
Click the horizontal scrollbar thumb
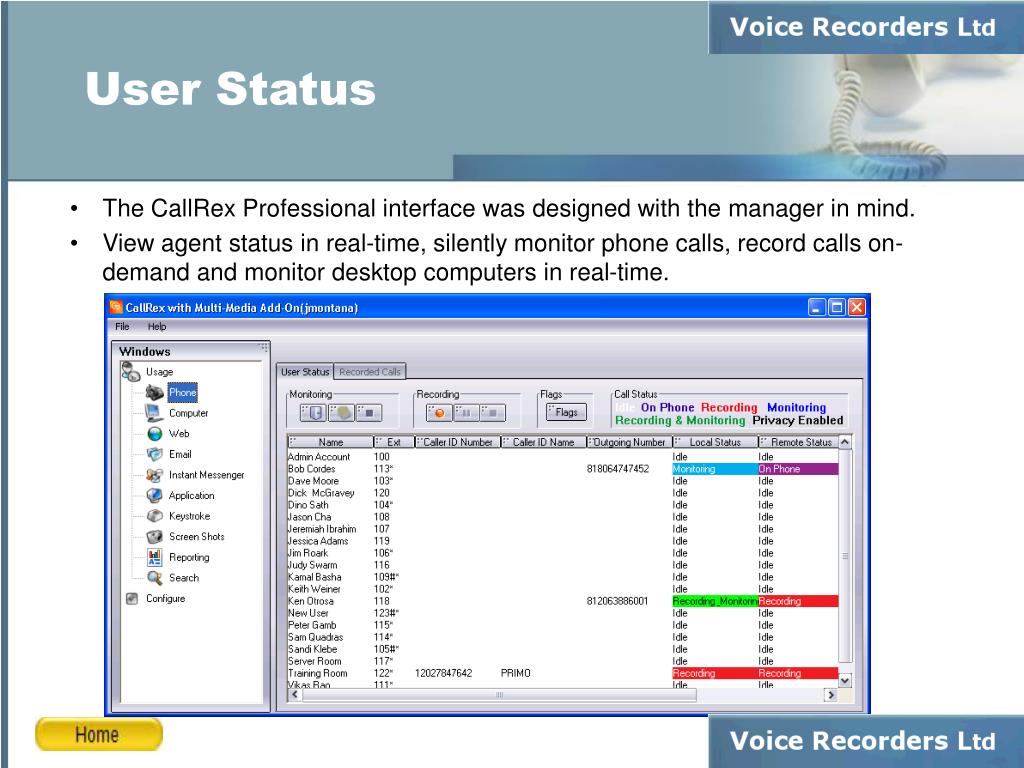click(499, 695)
